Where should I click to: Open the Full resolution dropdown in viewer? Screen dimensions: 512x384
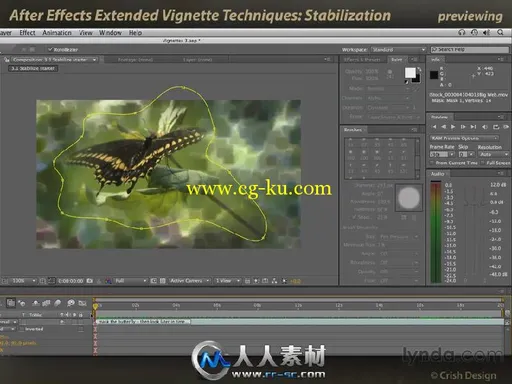point(130,281)
